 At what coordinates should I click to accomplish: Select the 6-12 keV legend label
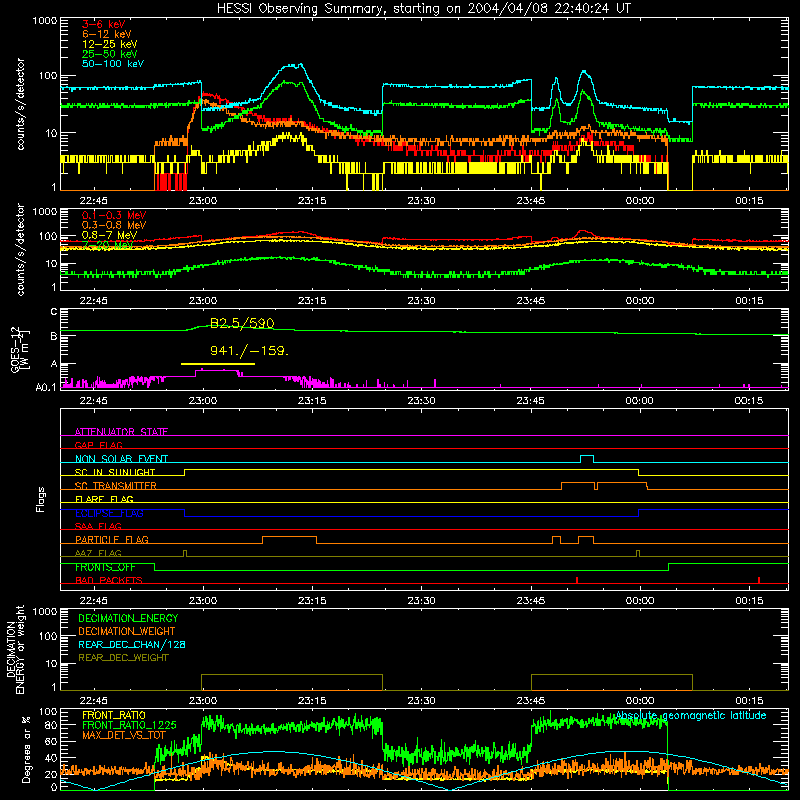tap(107, 34)
